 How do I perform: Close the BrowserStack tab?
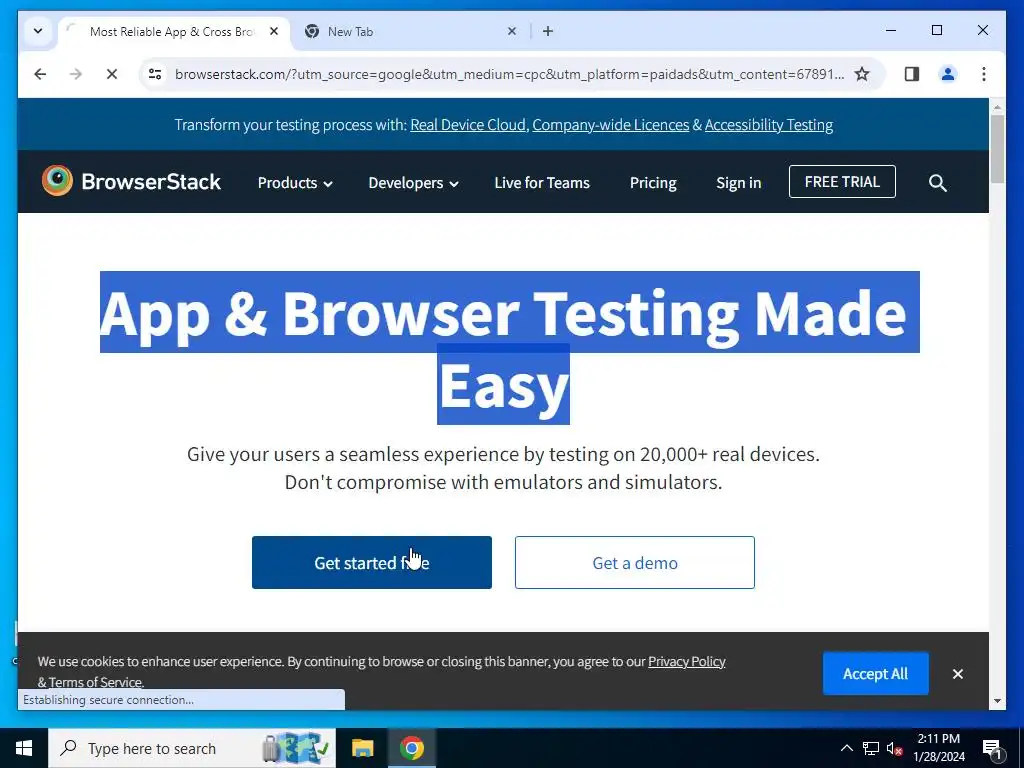[x=274, y=31]
